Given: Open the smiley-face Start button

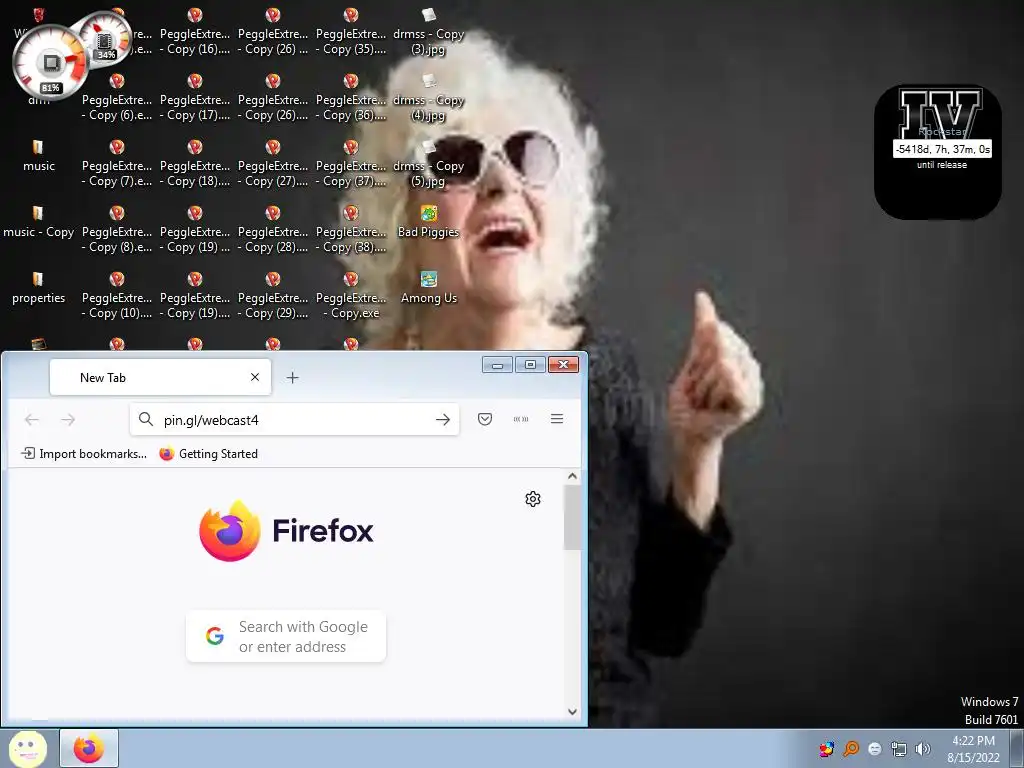Looking at the screenshot, I should 27,749.
